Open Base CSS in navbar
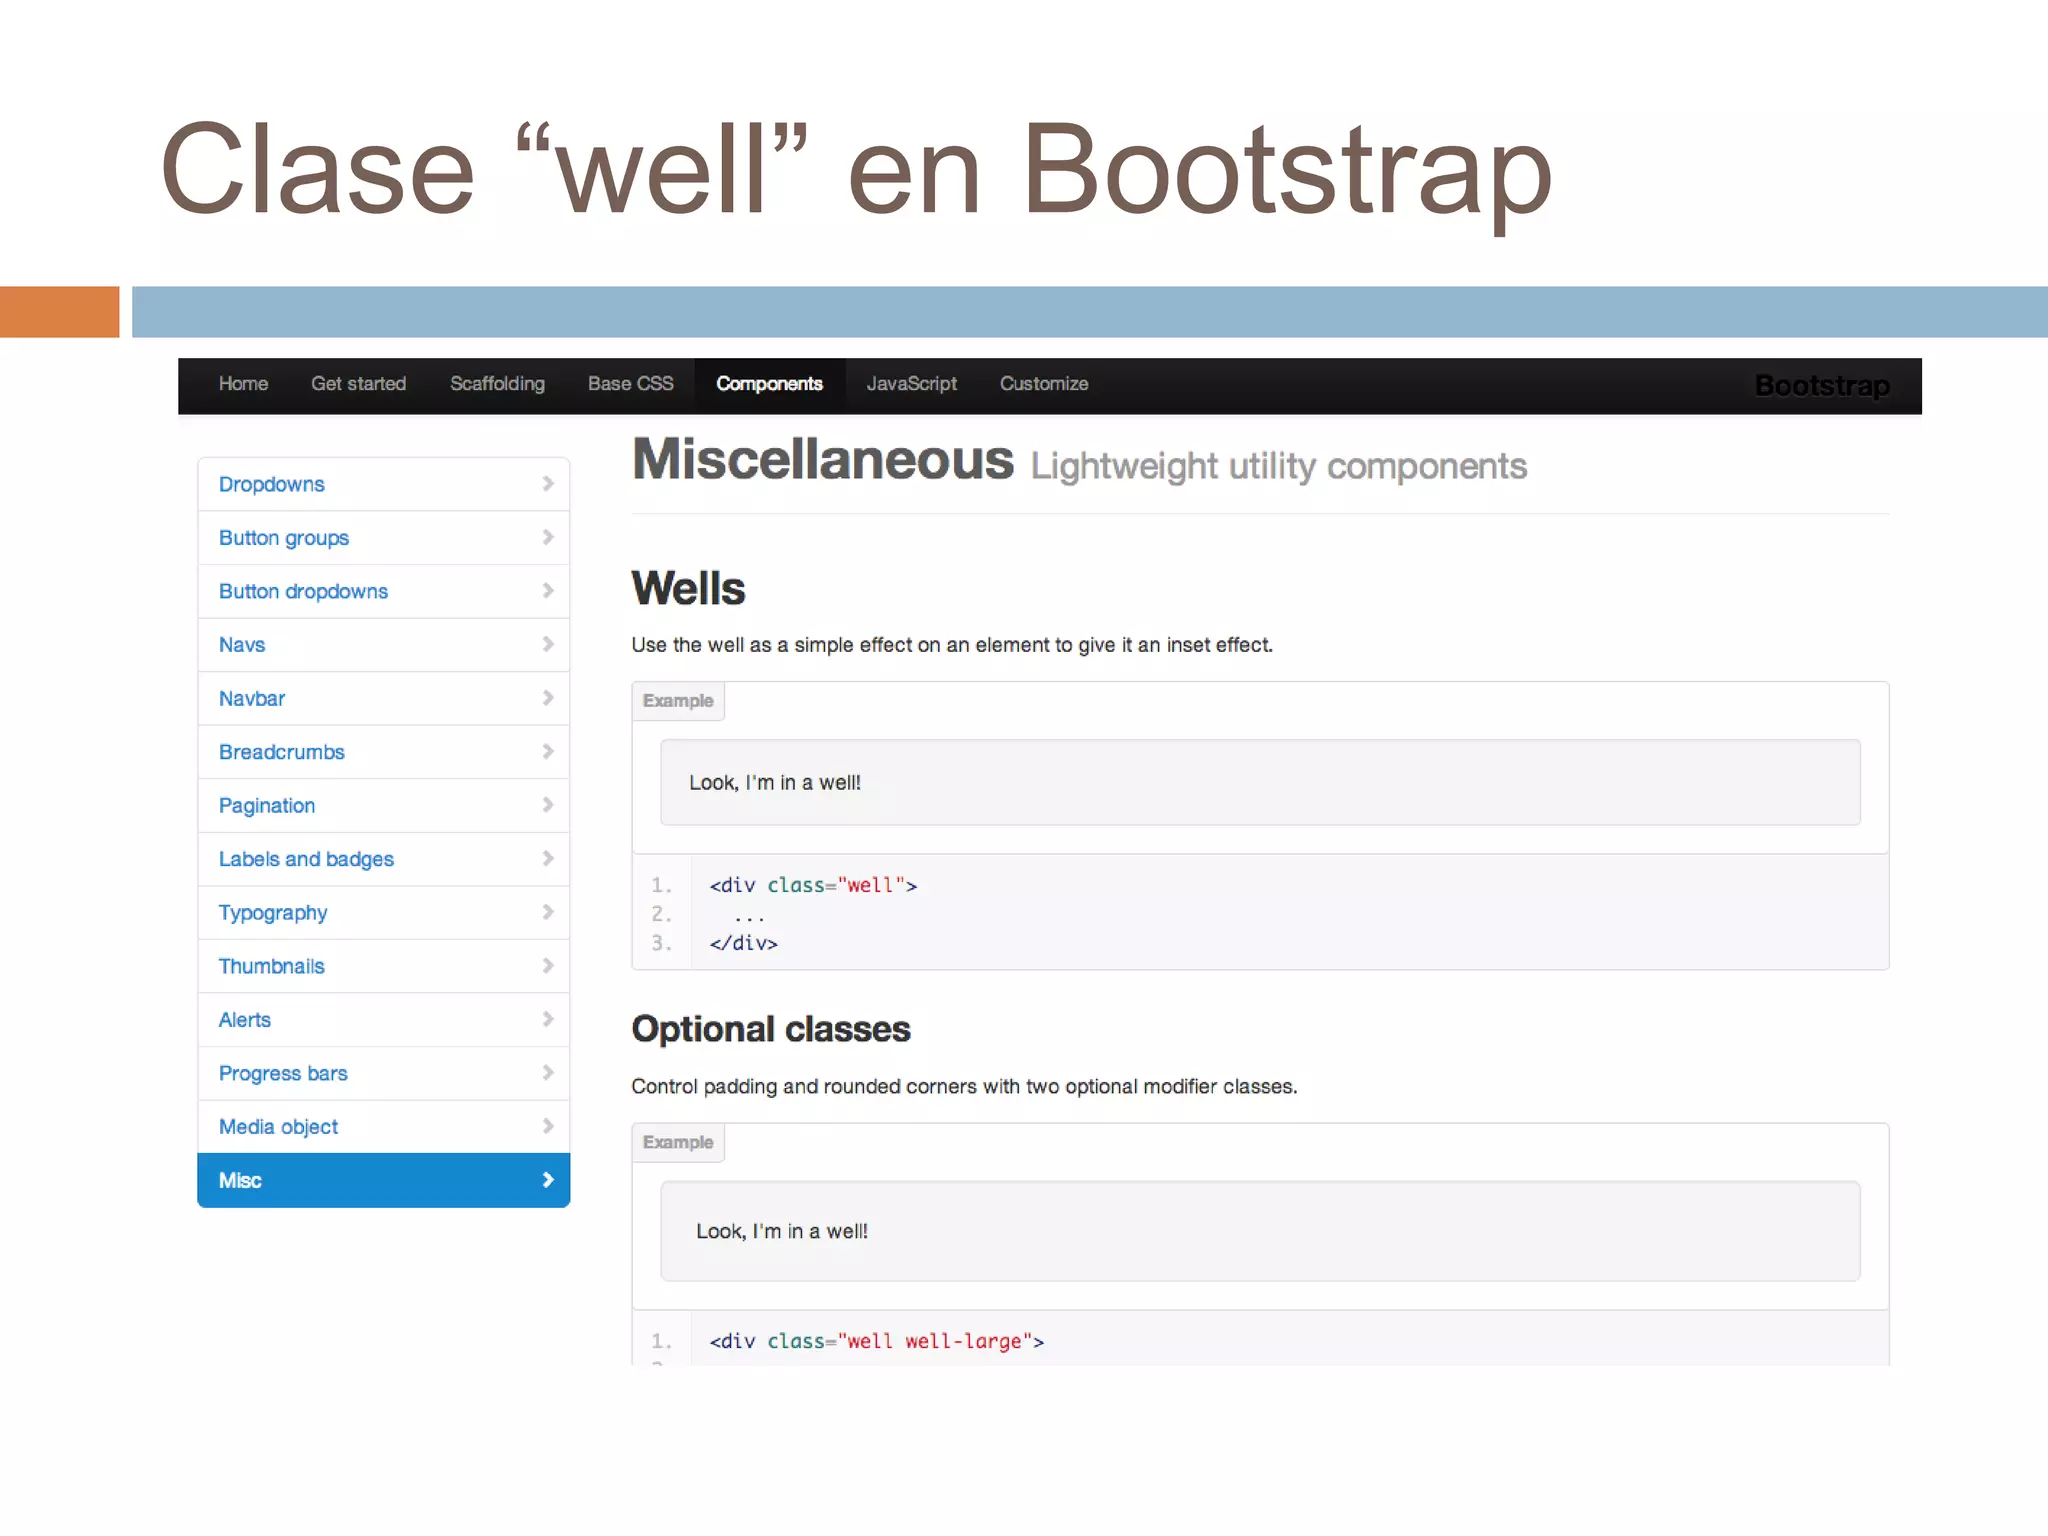2048x1536 pixels. click(x=630, y=384)
